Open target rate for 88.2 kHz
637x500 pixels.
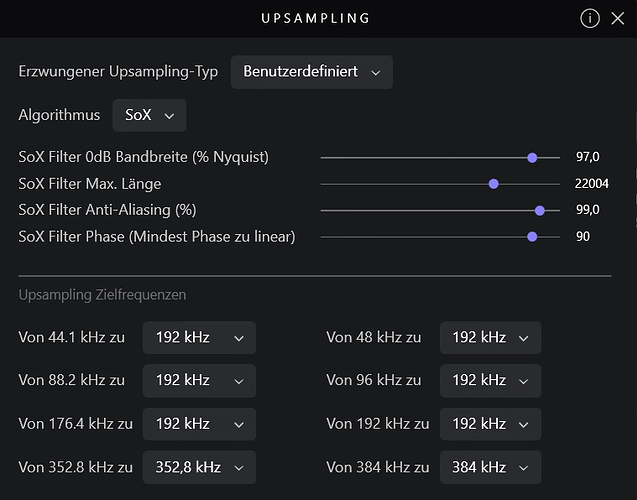[x=199, y=381]
